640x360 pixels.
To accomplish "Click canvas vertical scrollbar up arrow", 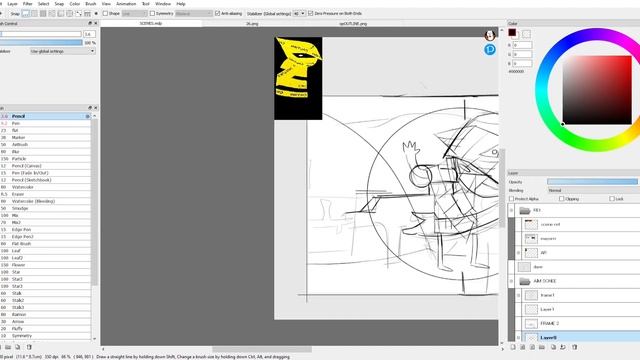I will [502, 30].
